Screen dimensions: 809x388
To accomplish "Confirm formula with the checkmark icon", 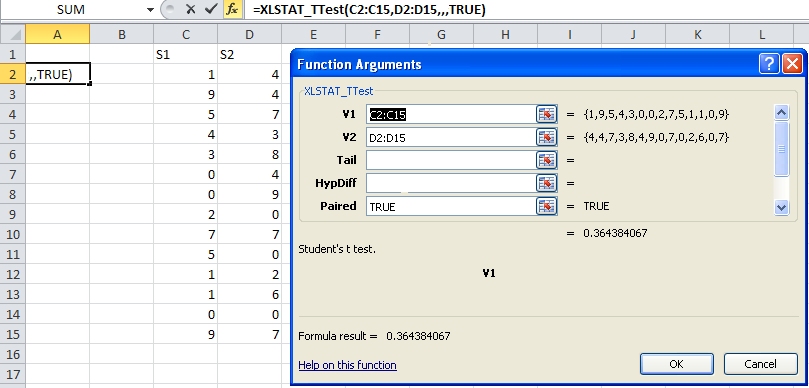I will click(x=211, y=9).
